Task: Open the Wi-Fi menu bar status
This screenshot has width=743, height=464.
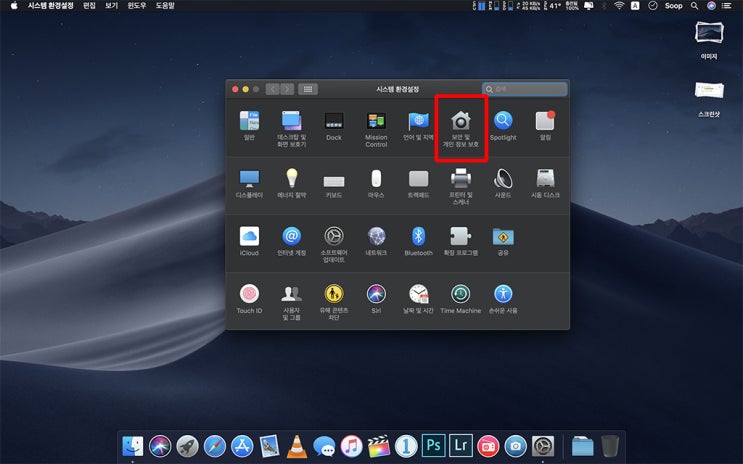Action: click(x=619, y=6)
